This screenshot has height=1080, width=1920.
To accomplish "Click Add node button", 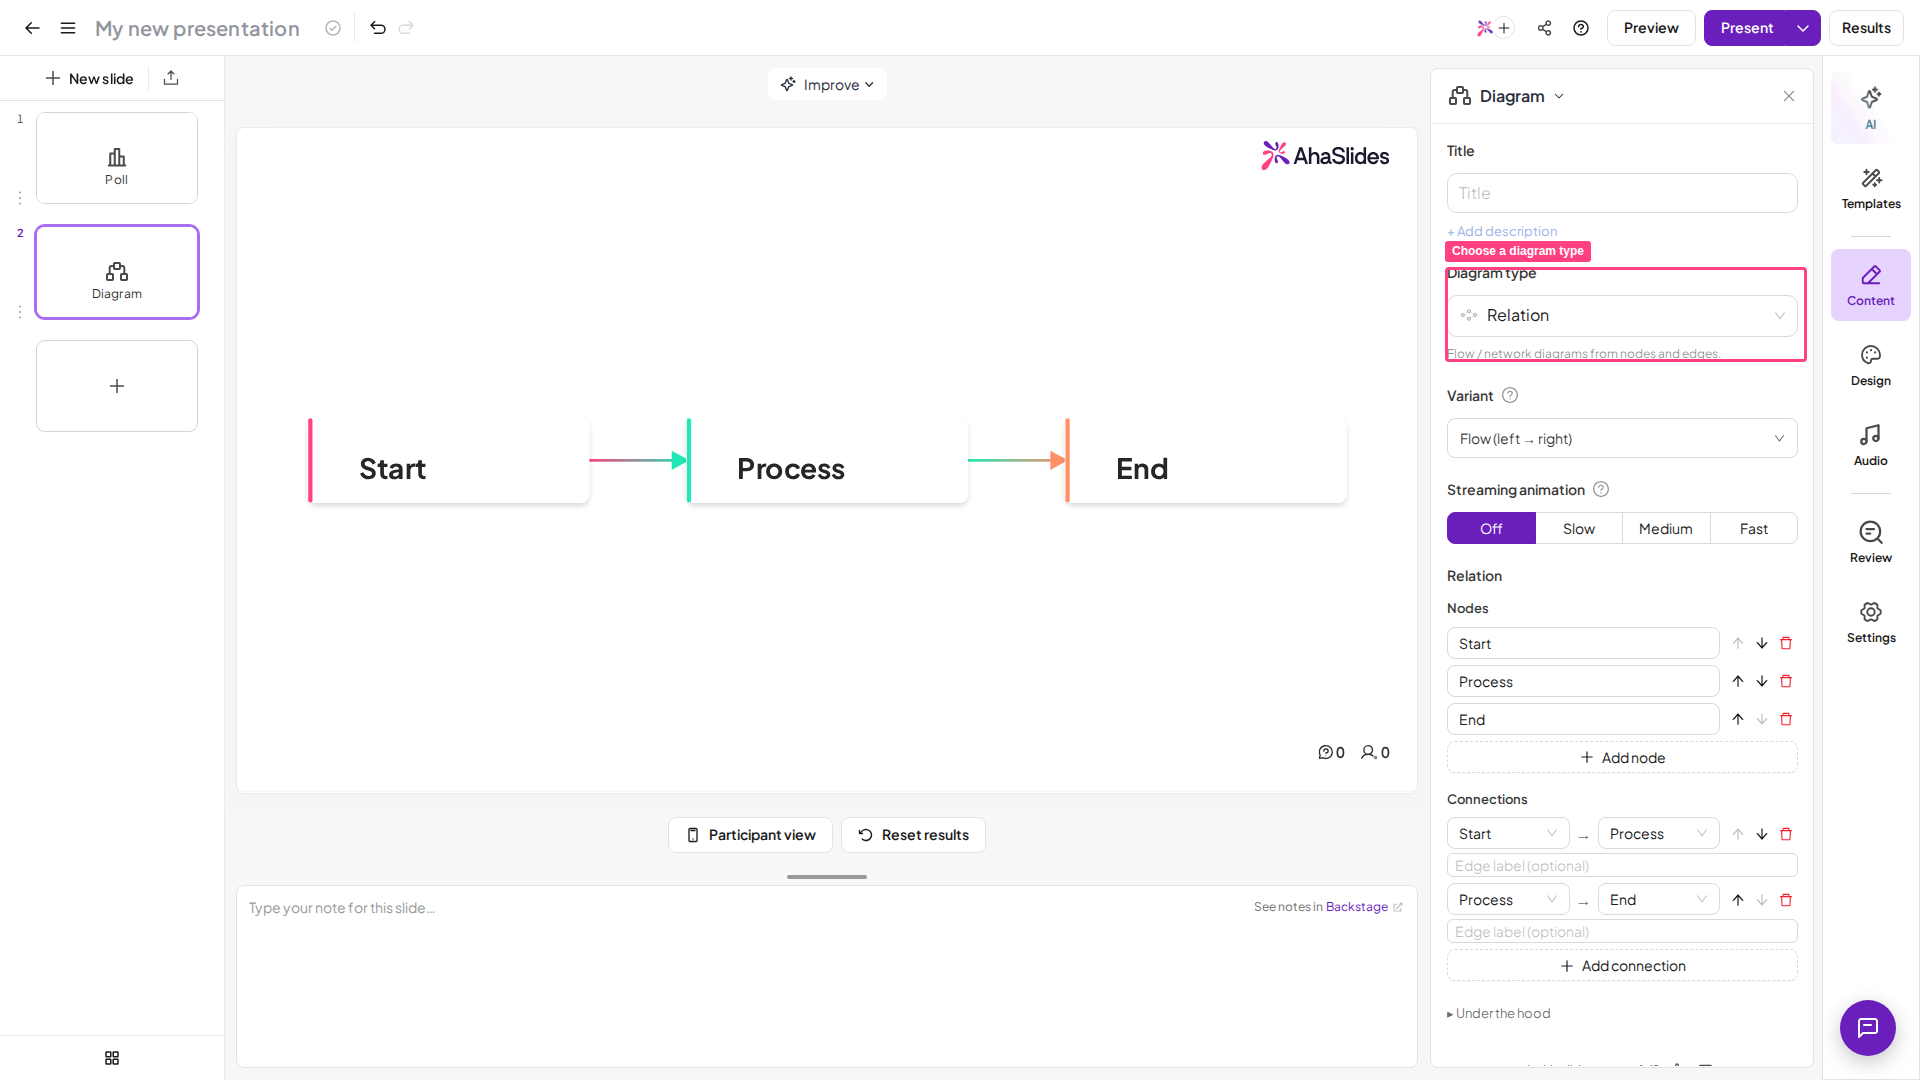I will pos(1622,758).
